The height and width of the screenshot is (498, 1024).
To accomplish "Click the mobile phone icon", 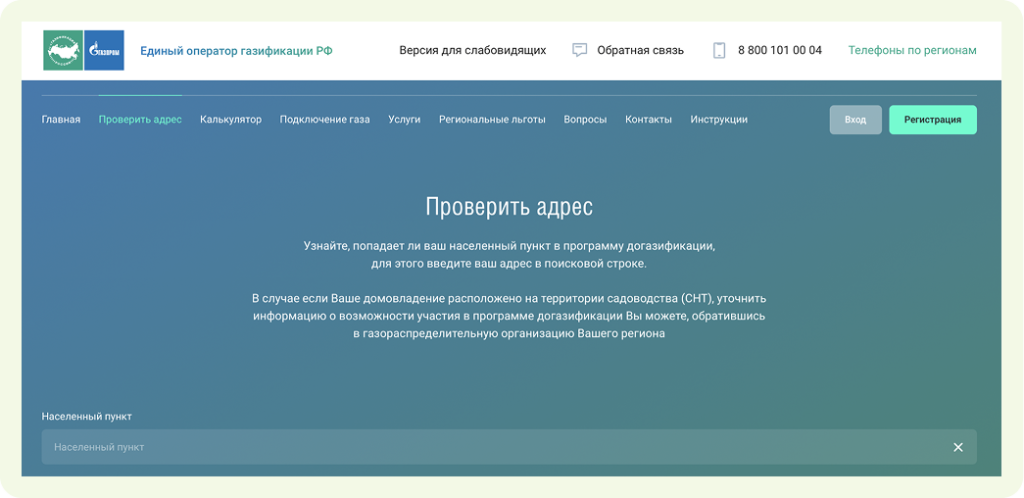I will tap(719, 50).
